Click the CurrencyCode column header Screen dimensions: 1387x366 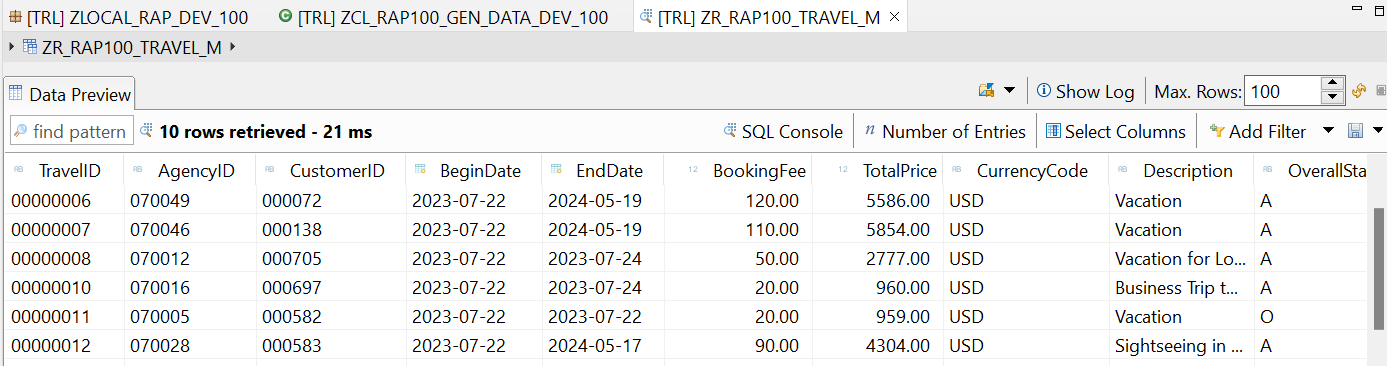click(x=1026, y=171)
